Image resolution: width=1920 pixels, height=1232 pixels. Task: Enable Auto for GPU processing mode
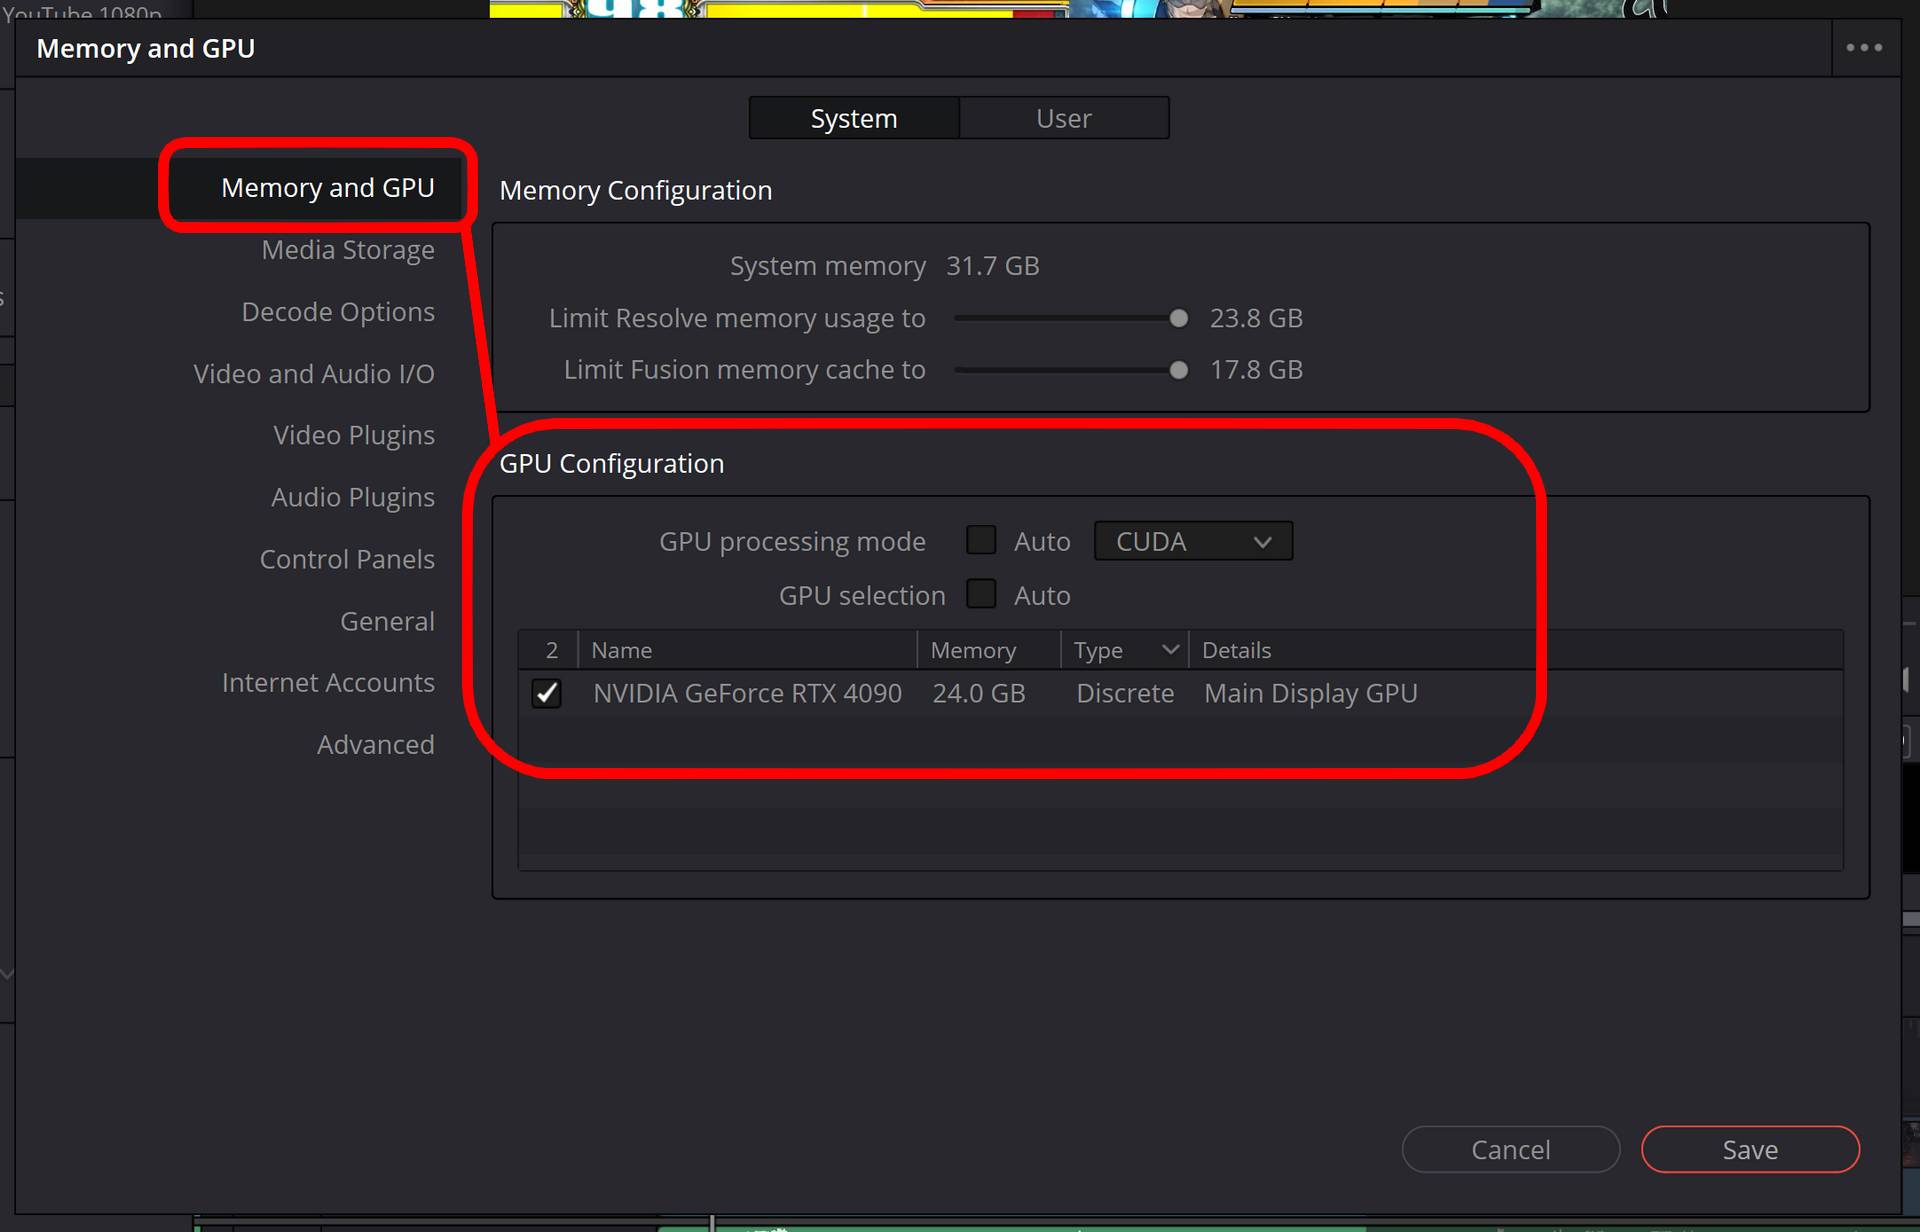pos(981,540)
